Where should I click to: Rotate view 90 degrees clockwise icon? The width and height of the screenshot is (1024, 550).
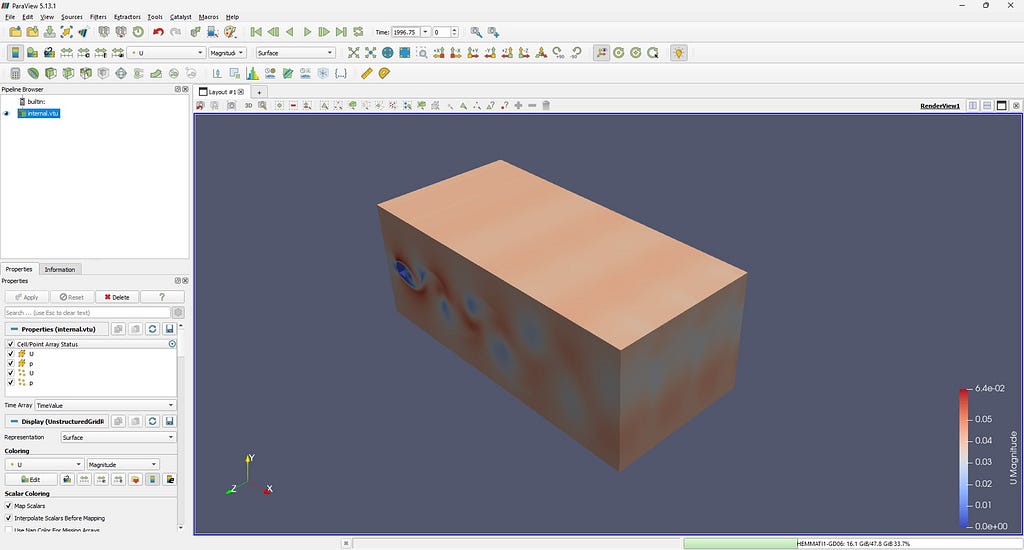[x=558, y=53]
